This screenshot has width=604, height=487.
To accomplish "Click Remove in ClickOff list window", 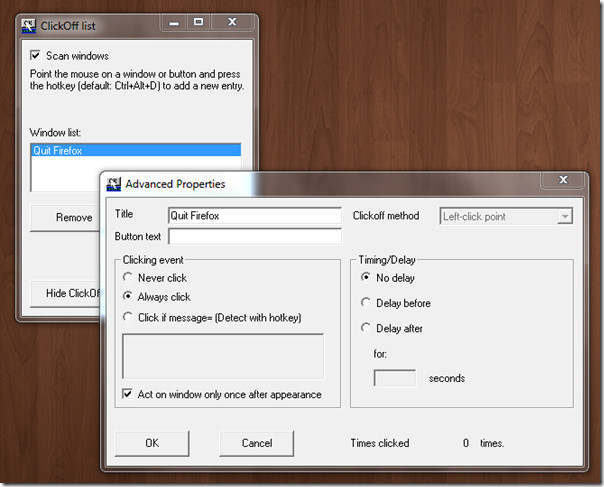I will [65, 218].
